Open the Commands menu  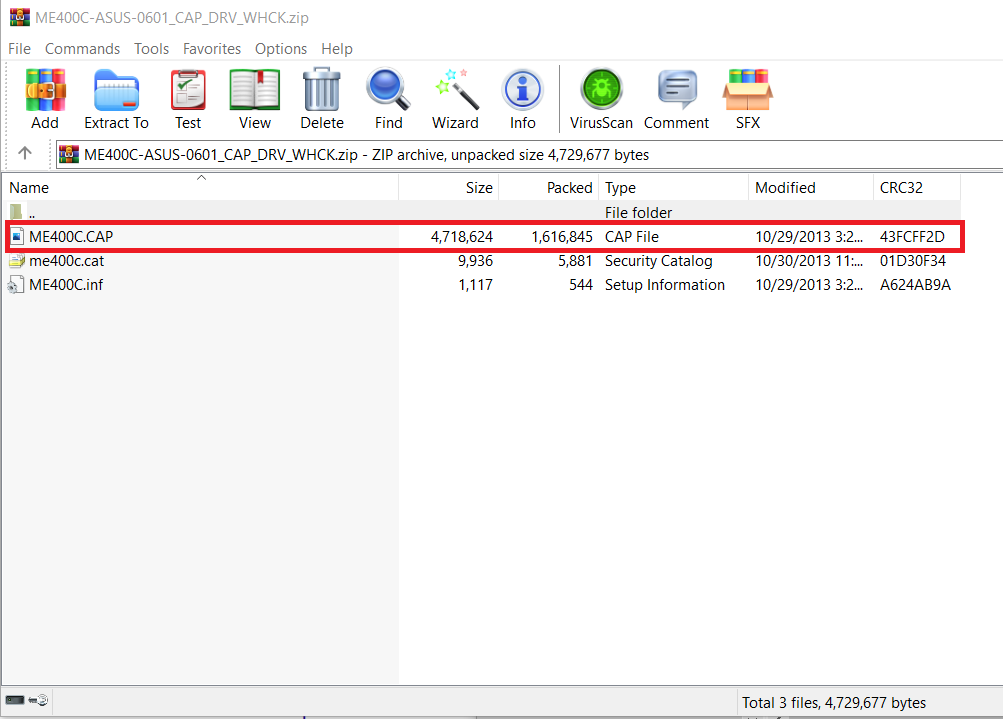pyautogui.click(x=83, y=49)
